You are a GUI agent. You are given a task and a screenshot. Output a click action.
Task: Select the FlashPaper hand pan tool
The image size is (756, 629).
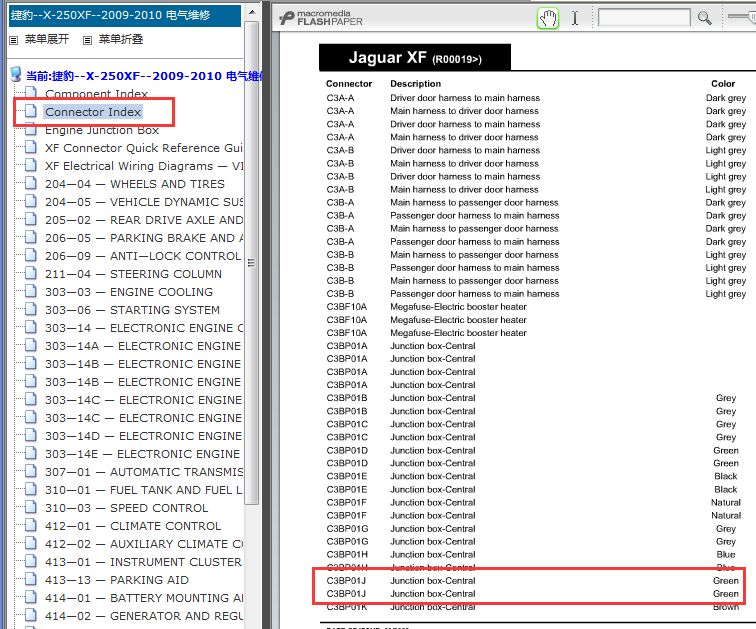point(548,19)
